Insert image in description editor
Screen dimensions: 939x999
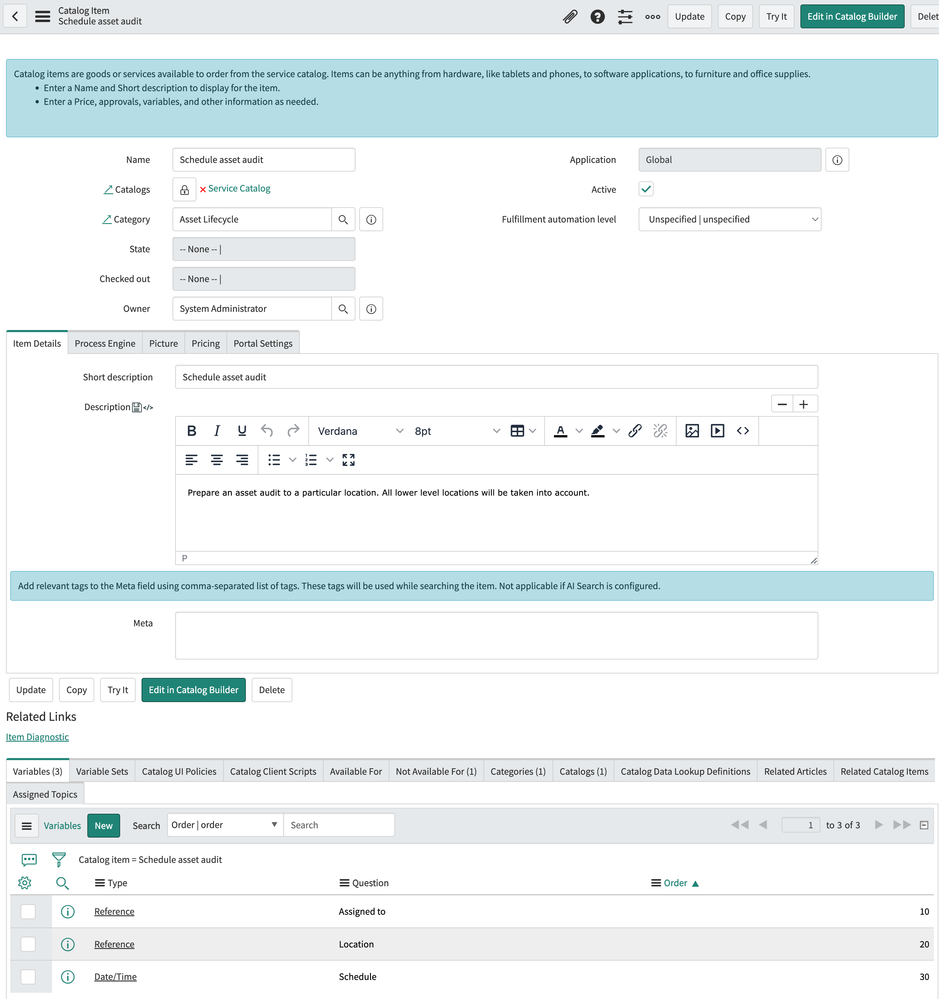[692, 431]
